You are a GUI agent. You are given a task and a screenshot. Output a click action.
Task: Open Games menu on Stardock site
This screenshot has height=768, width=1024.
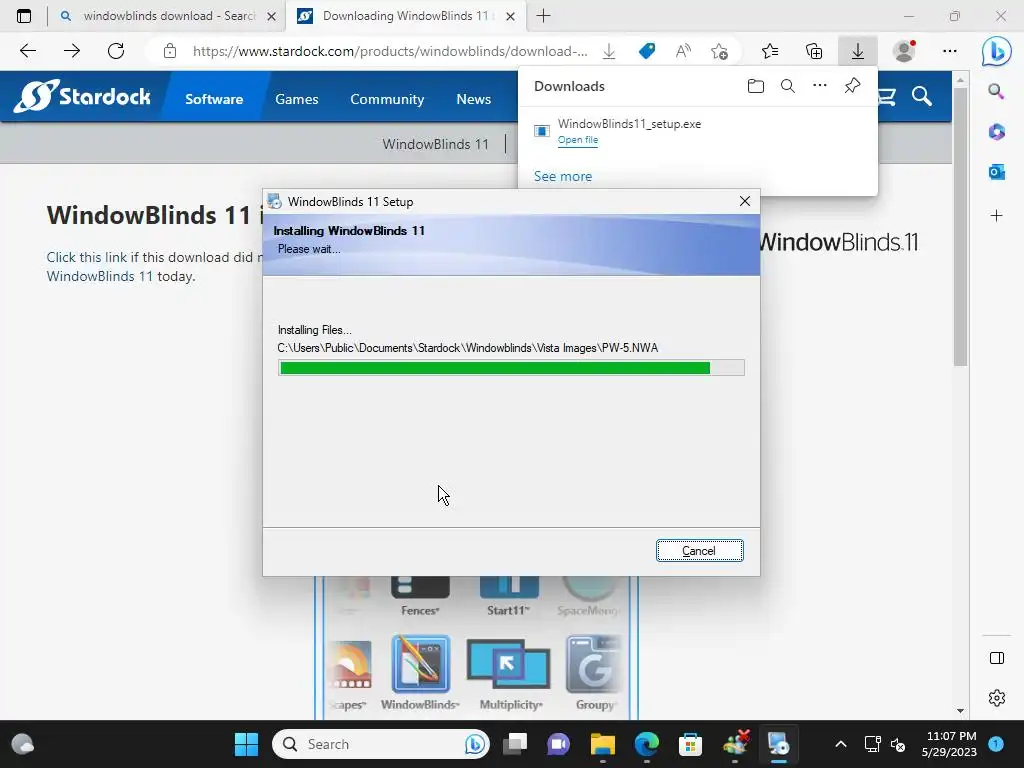click(x=296, y=99)
